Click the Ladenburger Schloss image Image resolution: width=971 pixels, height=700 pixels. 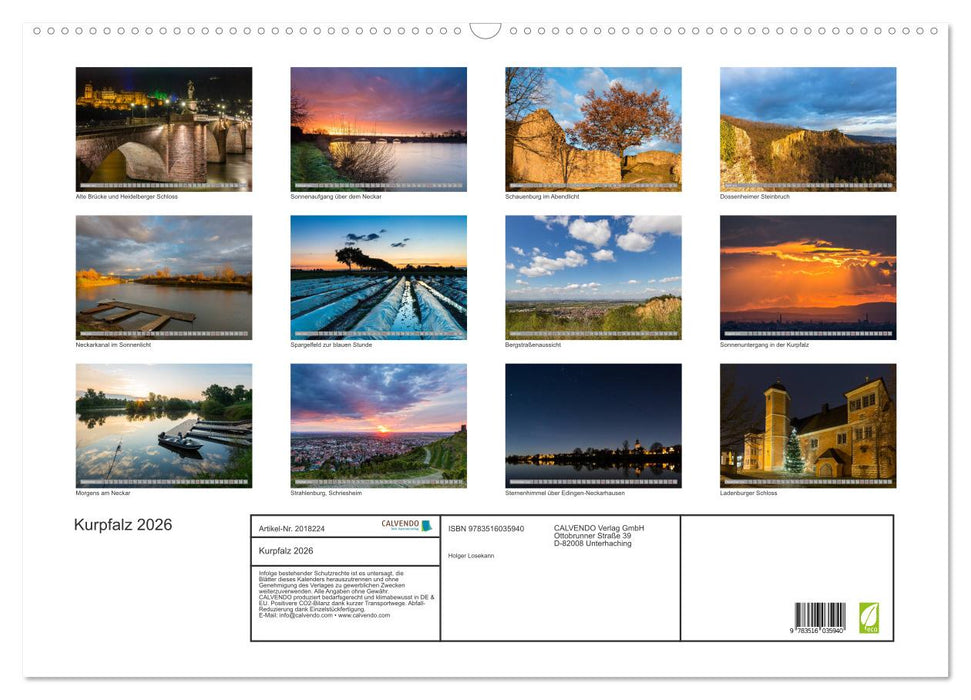point(808,425)
